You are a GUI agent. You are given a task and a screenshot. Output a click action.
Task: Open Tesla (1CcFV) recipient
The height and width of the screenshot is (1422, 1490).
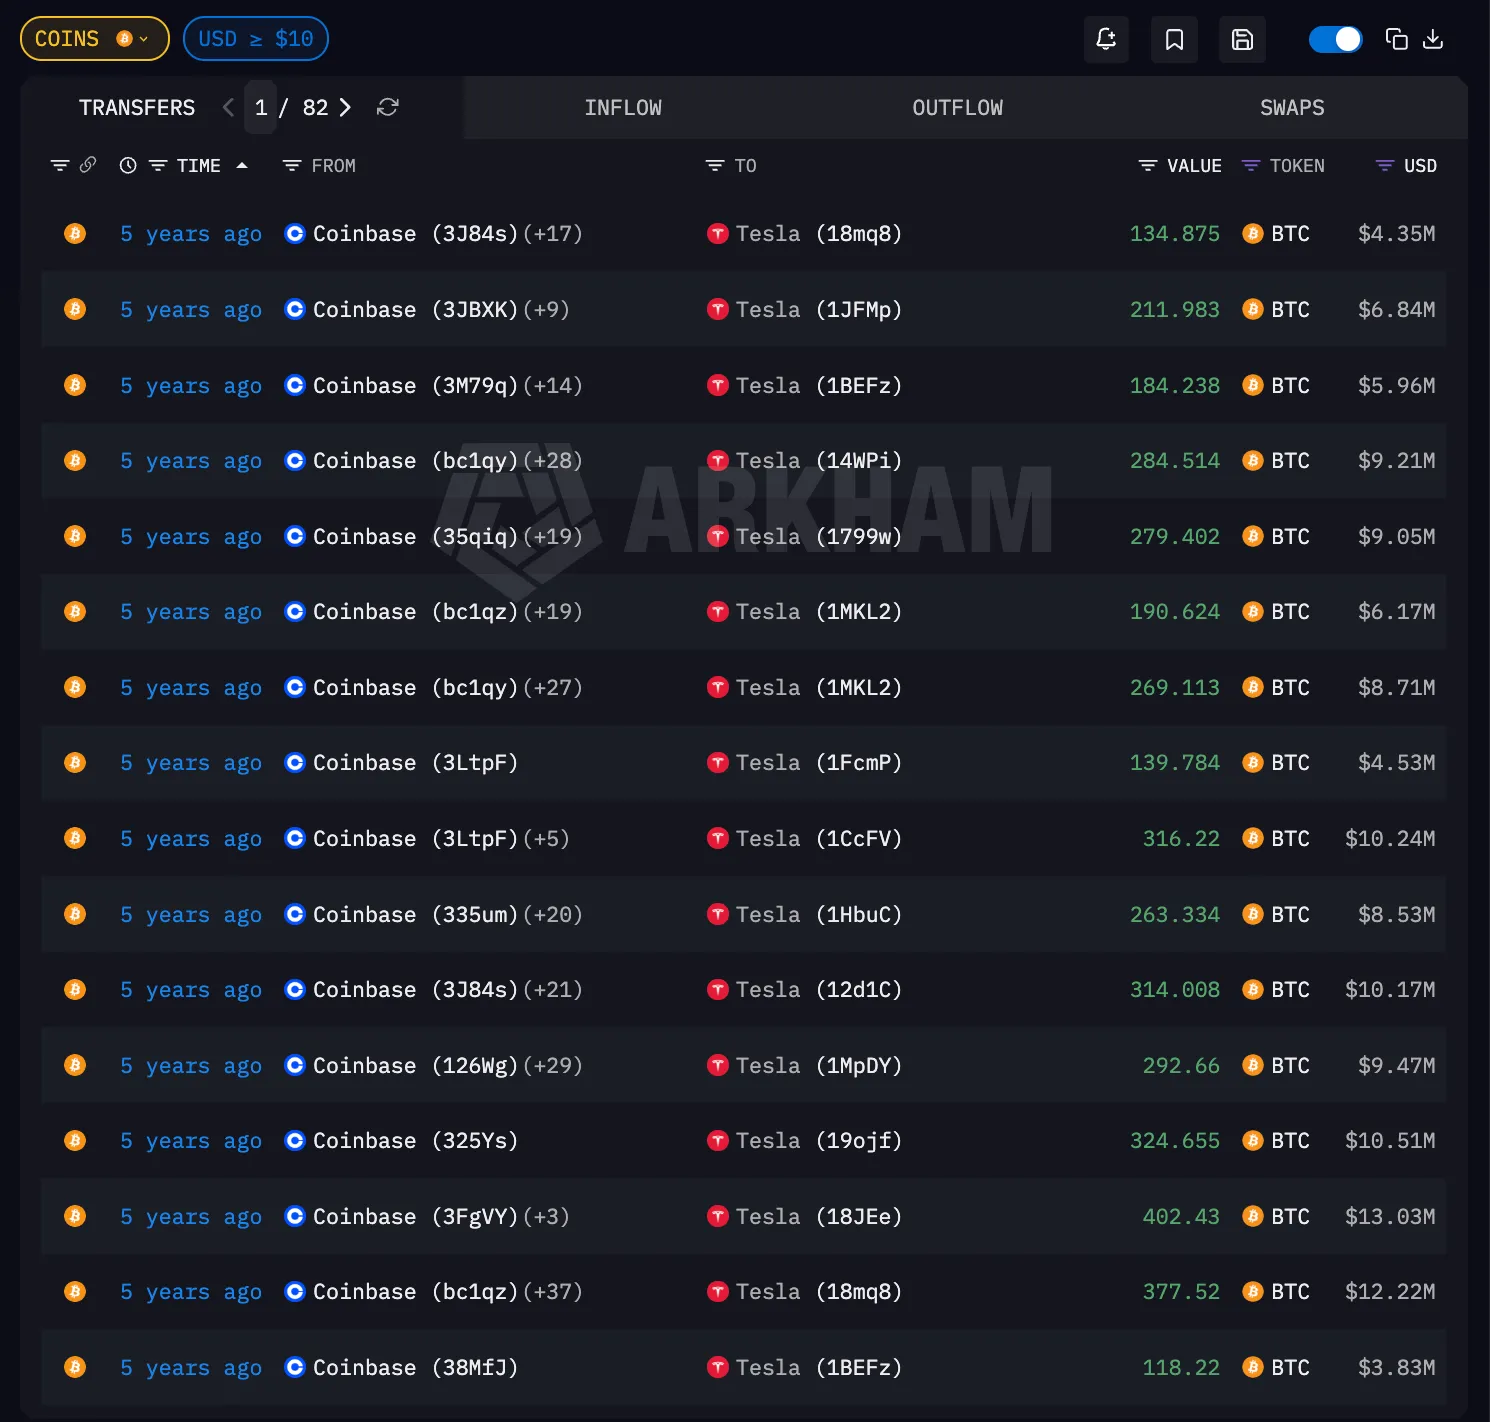tap(819, 839)
